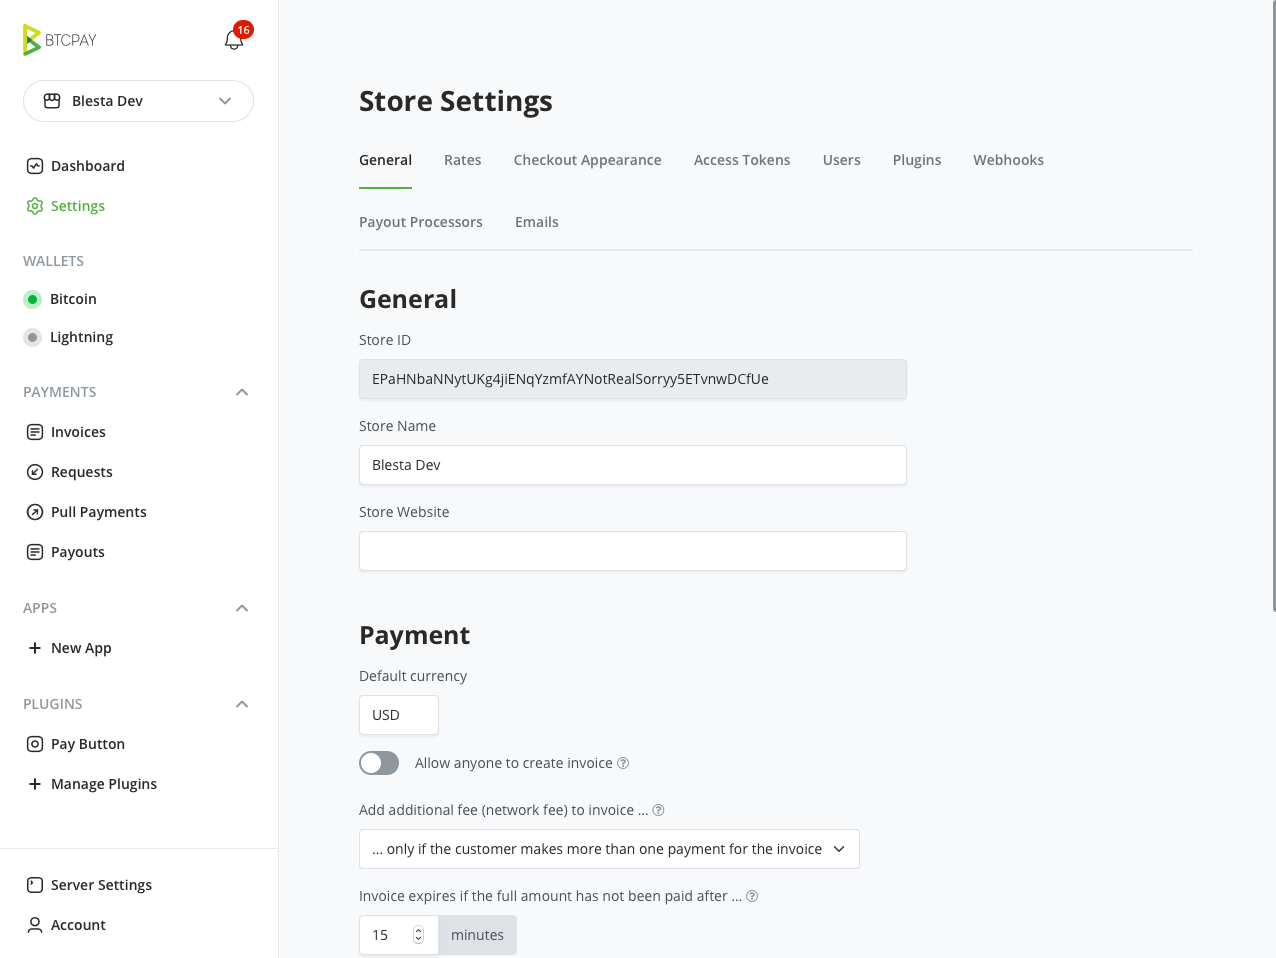Click New App in sidebar
This screenshot has width=1276, height=958.
[81, 648]
